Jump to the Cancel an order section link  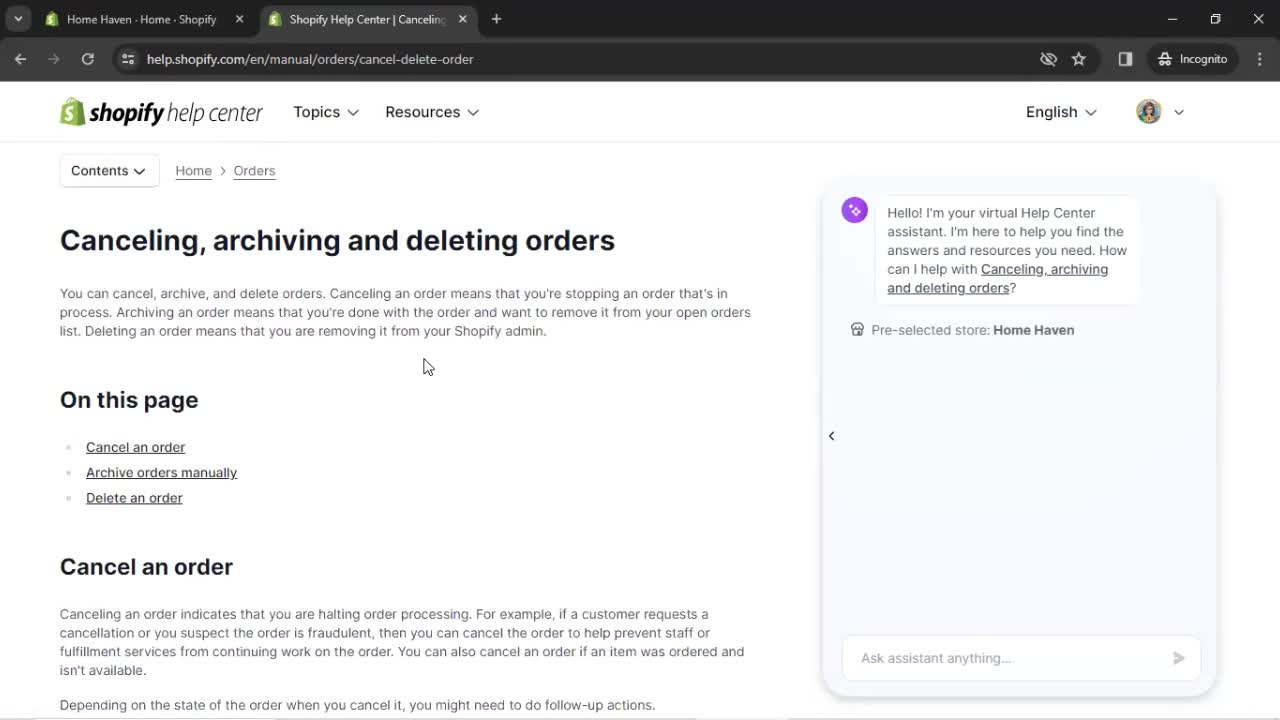pyautogui.click(x=135, y=447)
